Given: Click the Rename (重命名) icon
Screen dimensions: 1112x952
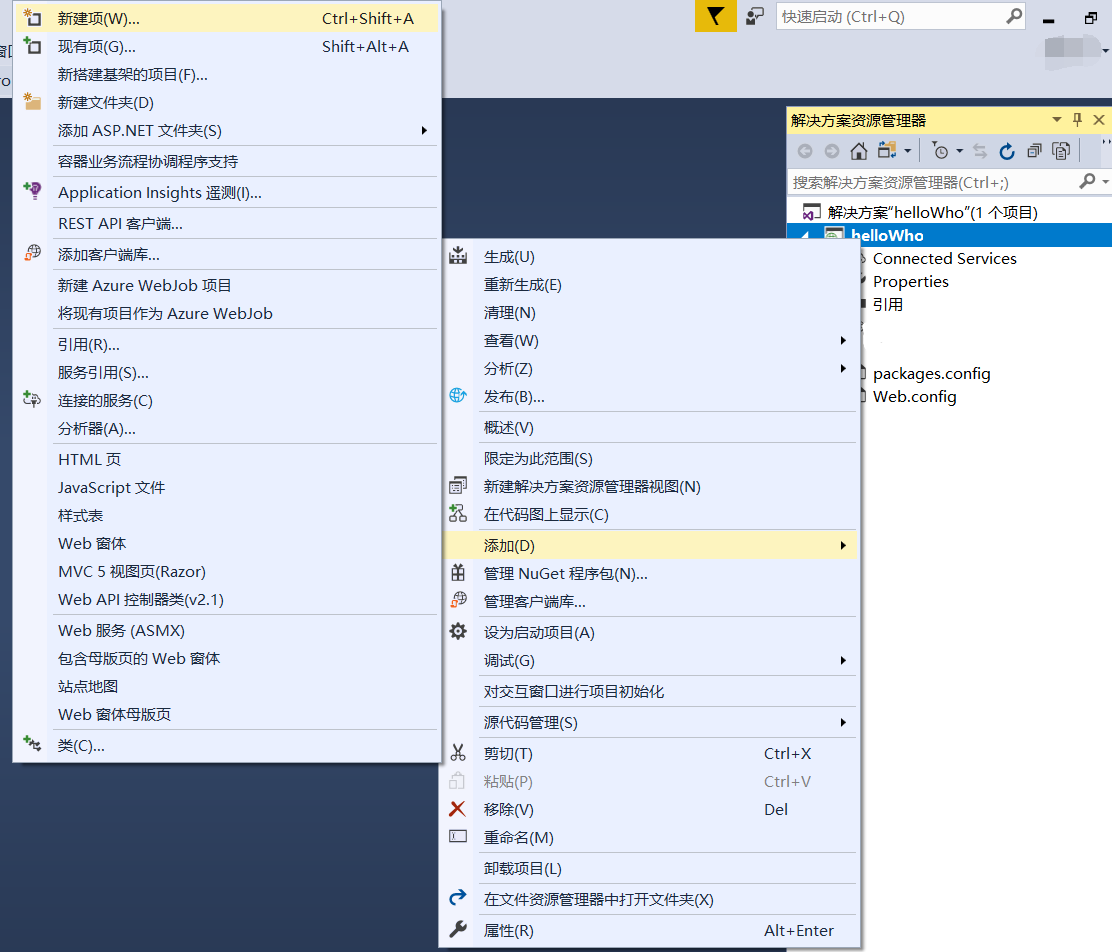Looking at the screenshot, I should point(458,836).
